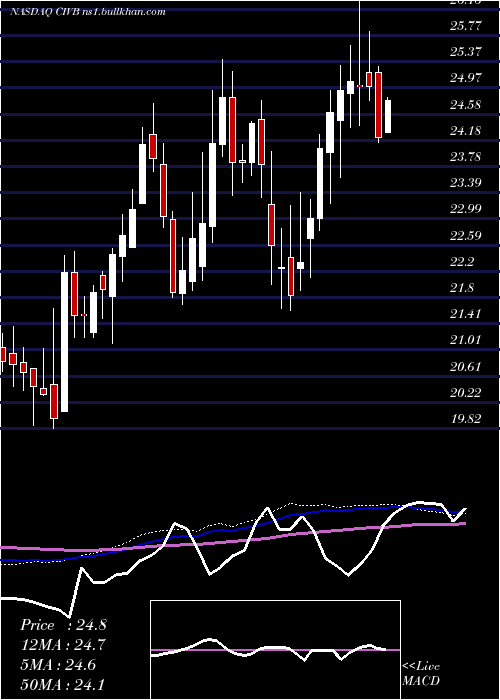Click the <<Live MACD label

[421, 674]
